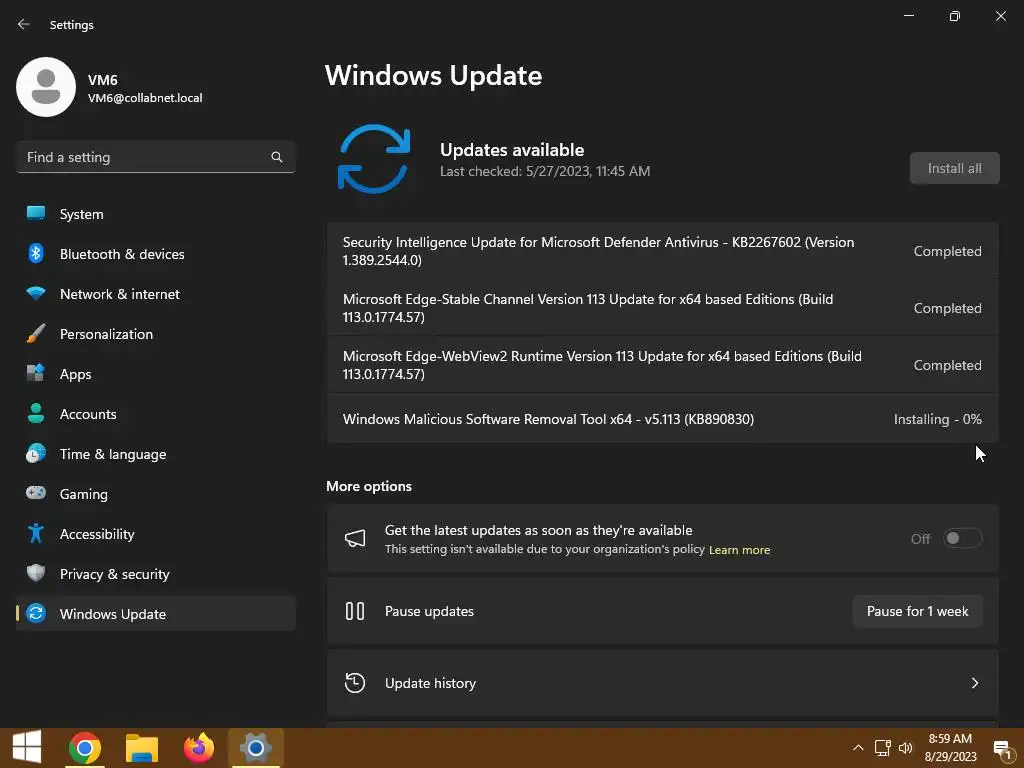This screenshot has width=1024, height=768.
Task: Click the System monitor icon in sidebar
Action: click(x=36, y=214)
